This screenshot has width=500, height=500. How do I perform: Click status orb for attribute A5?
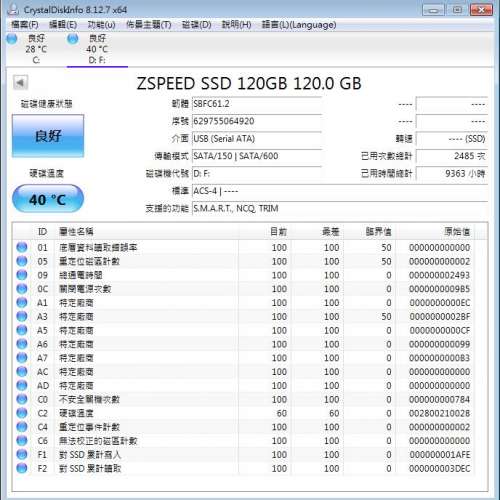[x=22, y=330]
